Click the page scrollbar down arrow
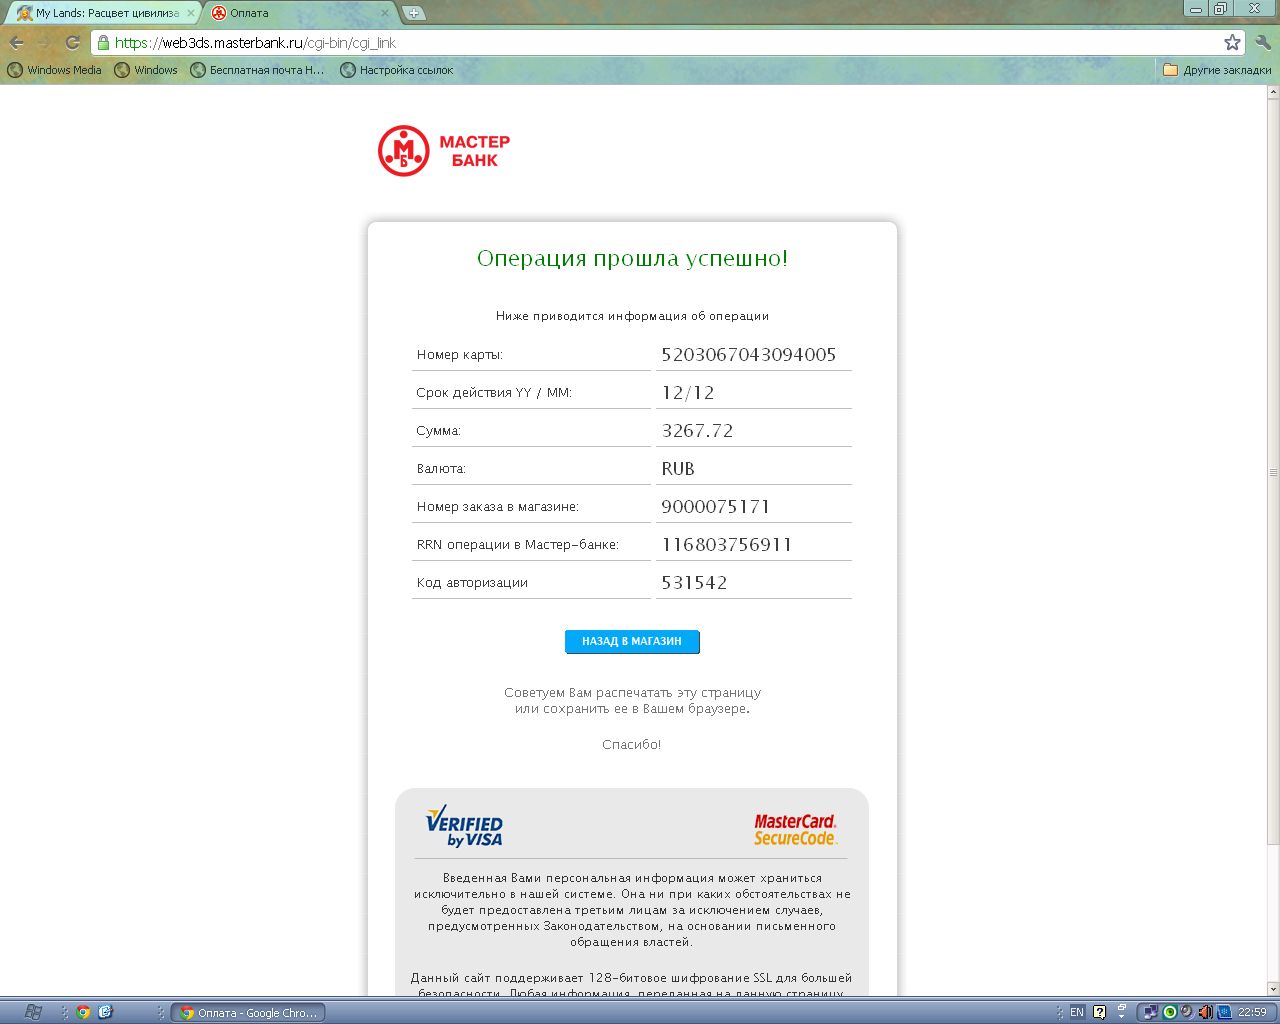This screenshot has width=1280, height=1024. [1272, 988]
